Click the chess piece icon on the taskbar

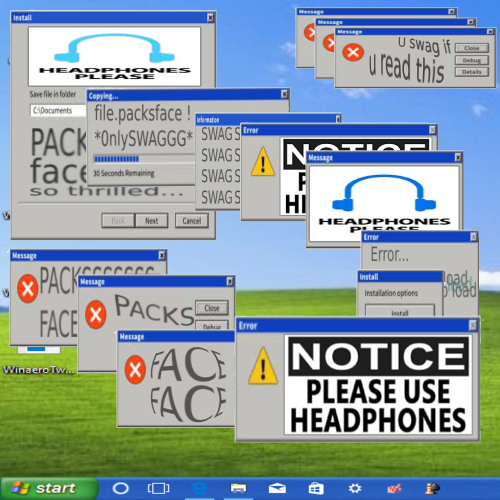[433, 488]
